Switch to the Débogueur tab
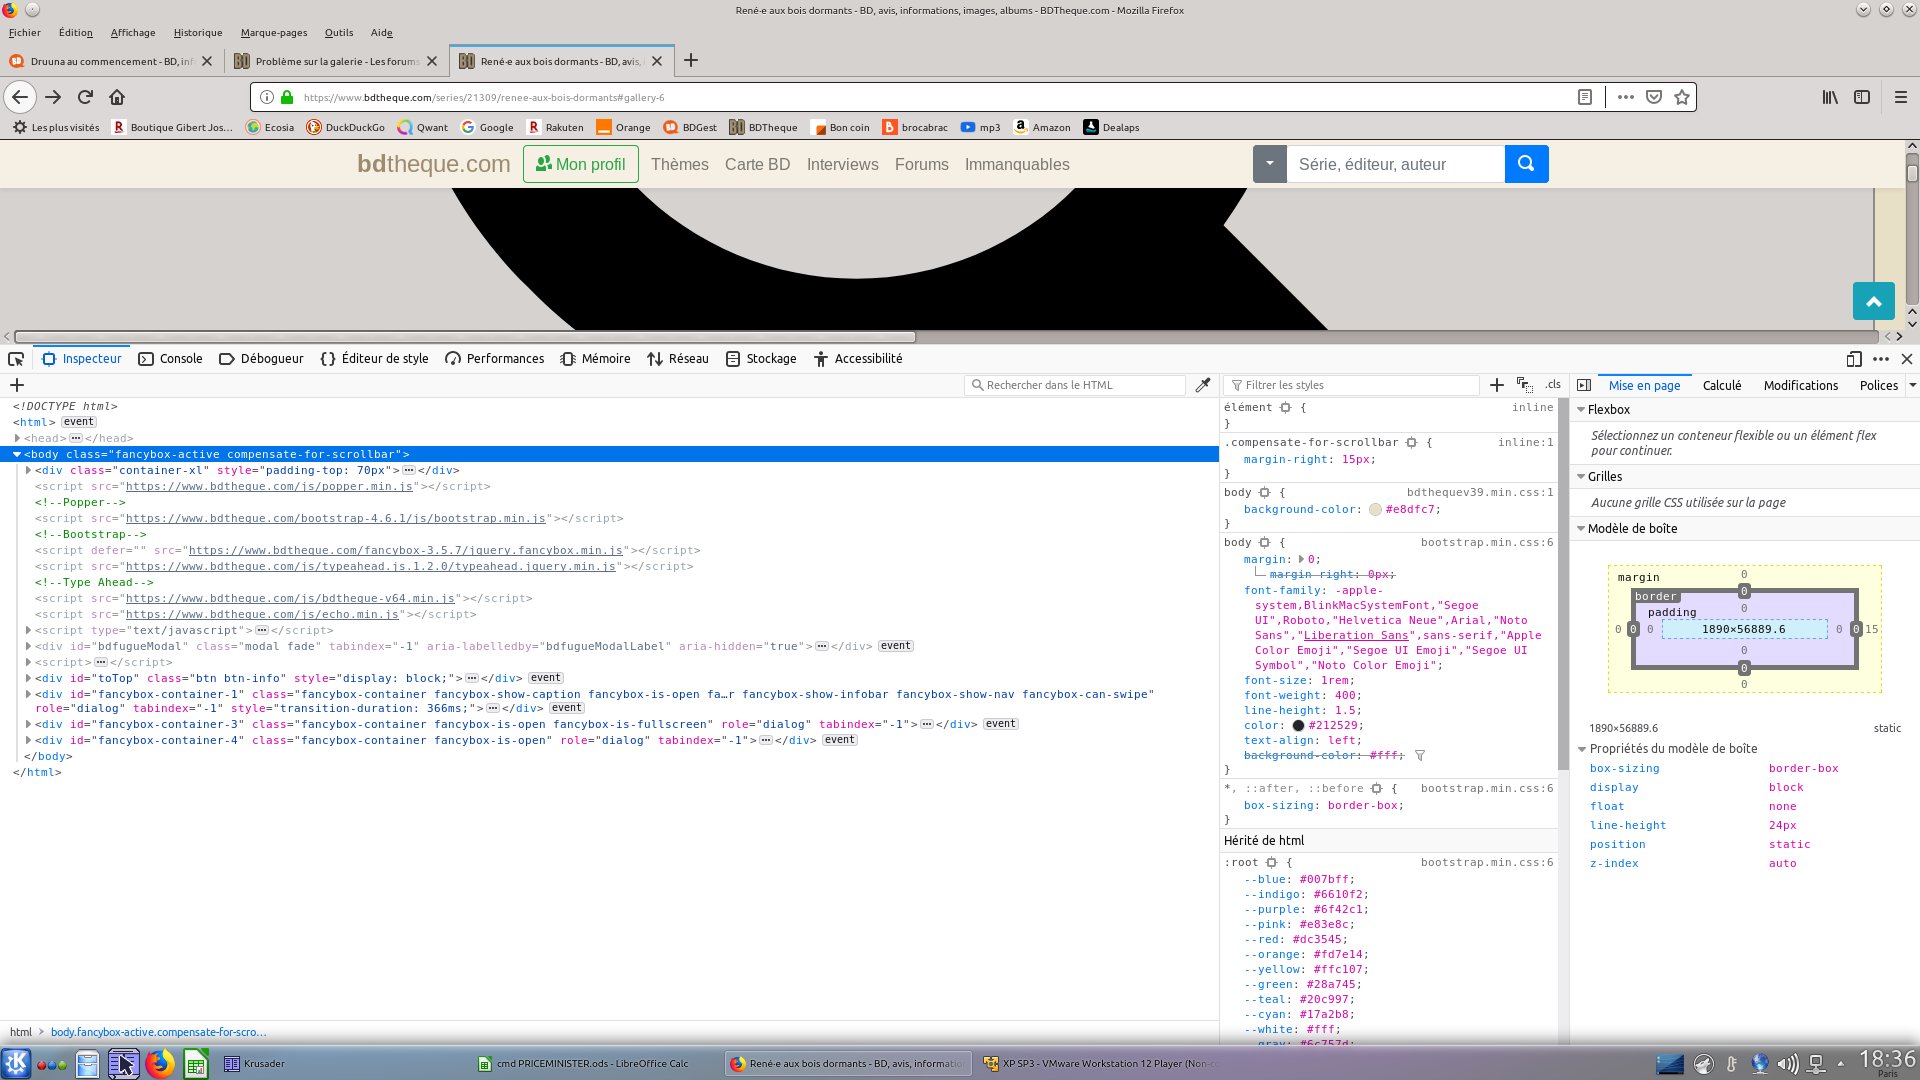 click(x=261, y=359)
